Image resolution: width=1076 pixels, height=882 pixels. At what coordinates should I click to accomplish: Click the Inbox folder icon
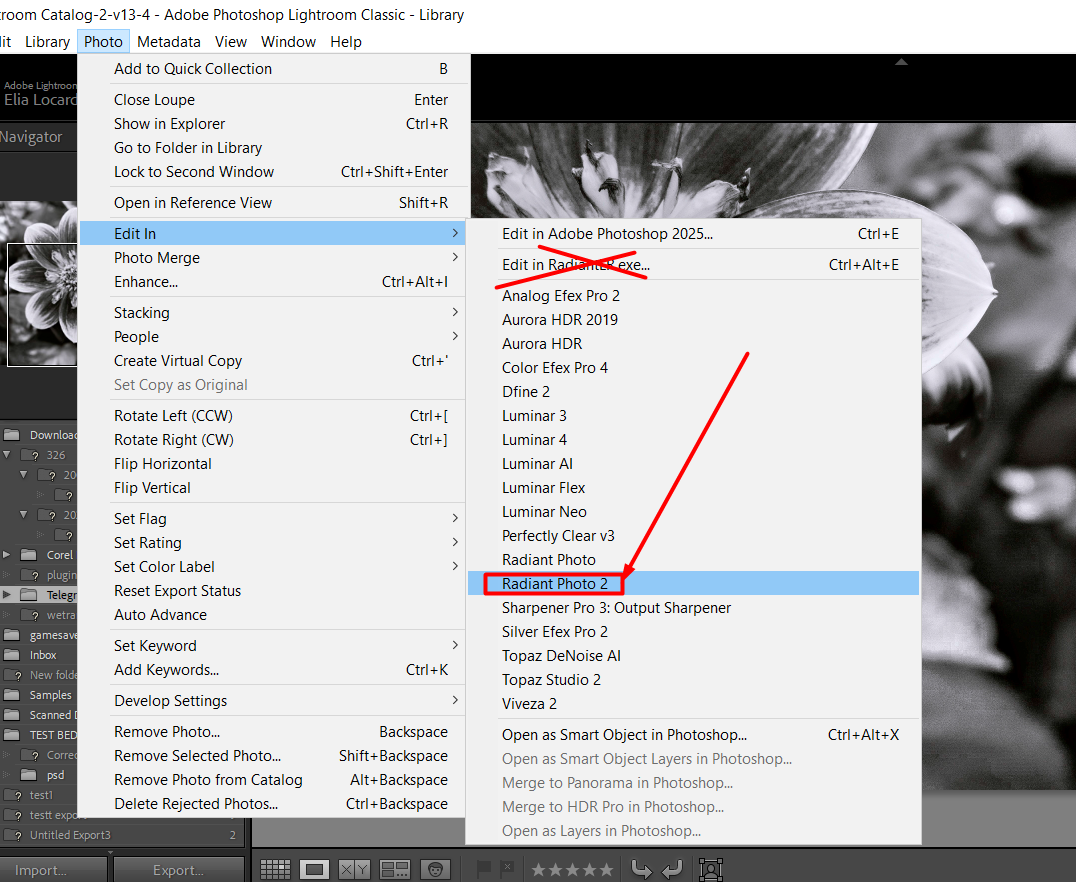pos(12,655)
